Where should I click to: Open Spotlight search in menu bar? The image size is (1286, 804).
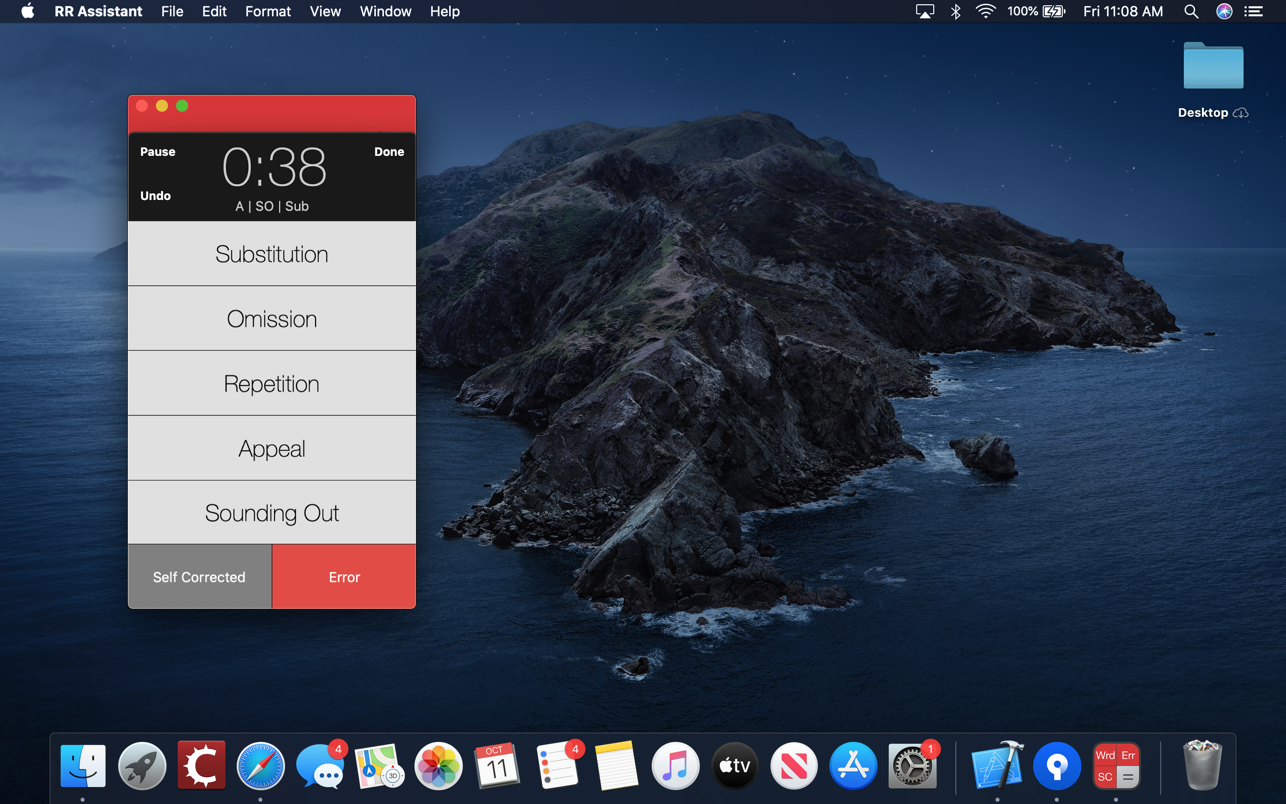1191,11
